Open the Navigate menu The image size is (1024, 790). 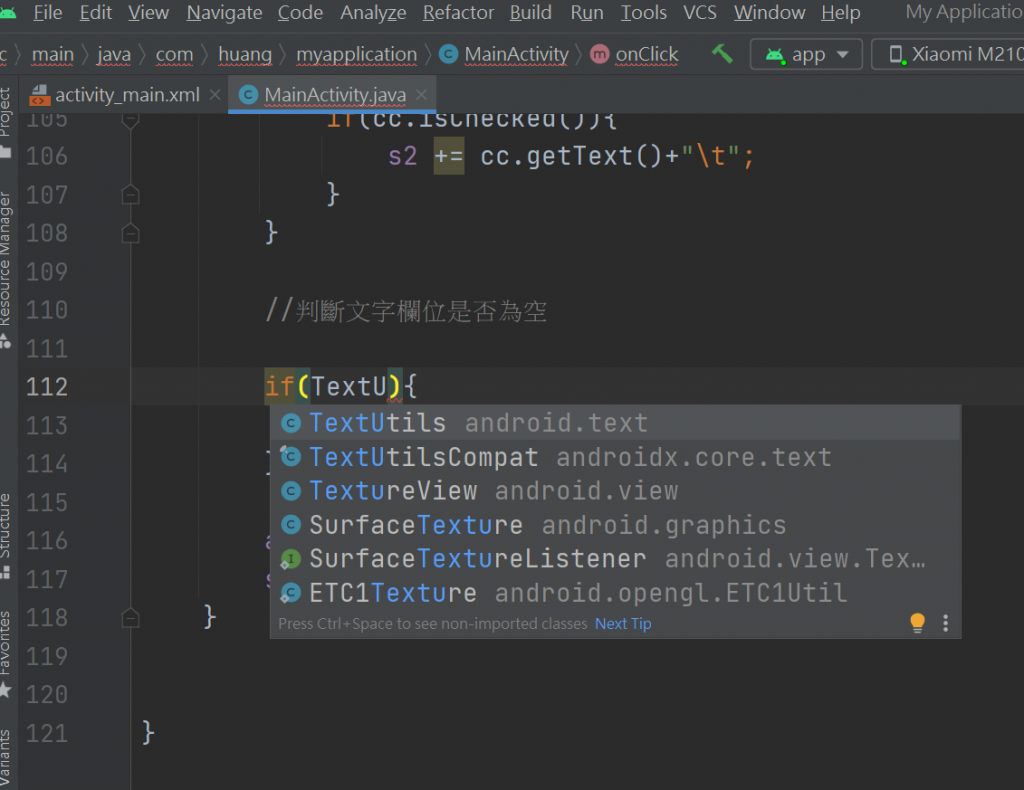coord(224,12)
